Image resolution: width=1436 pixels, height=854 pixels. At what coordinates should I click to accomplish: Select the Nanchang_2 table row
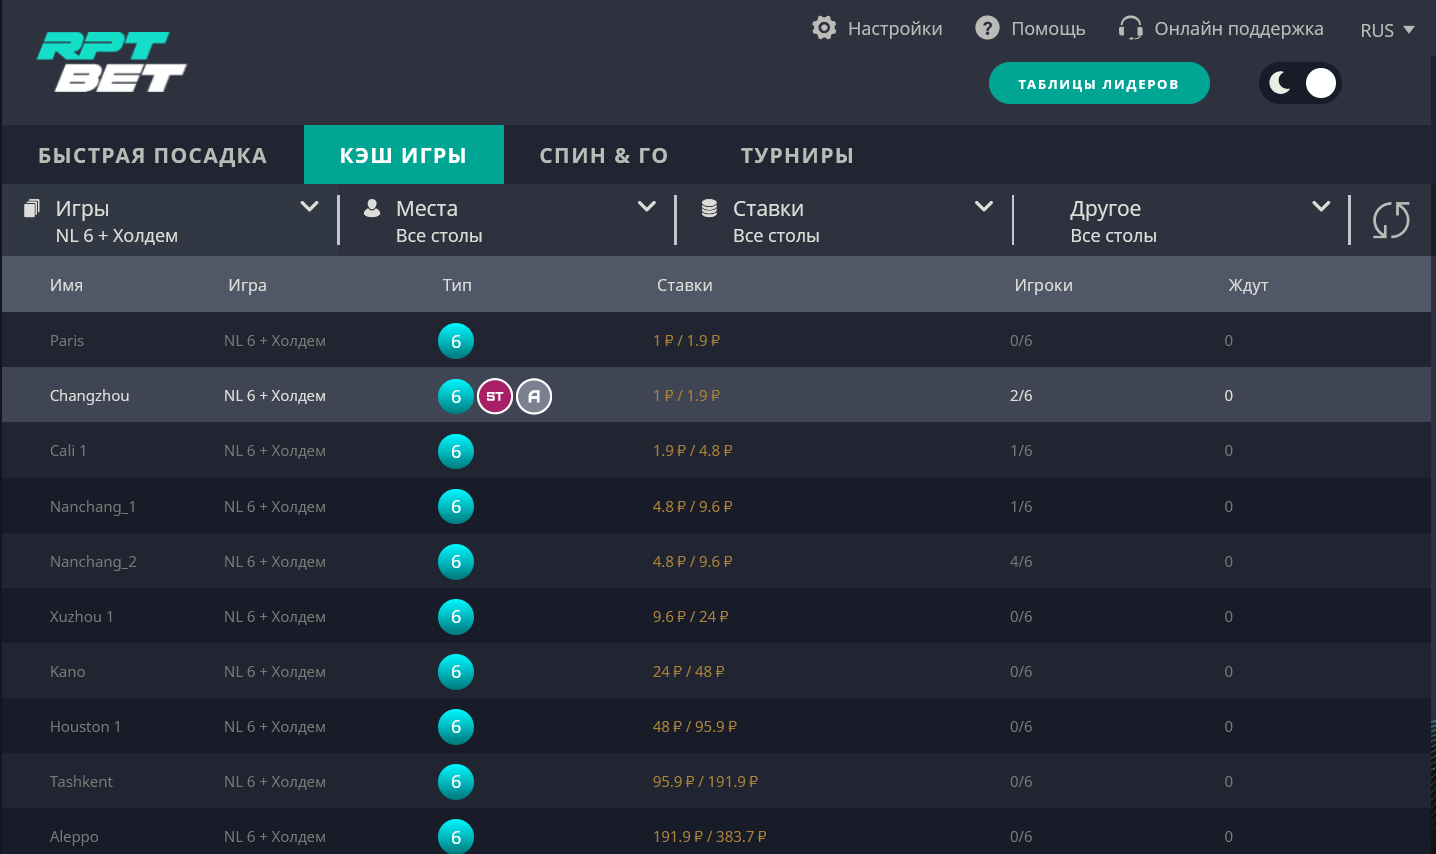tap(93, 562)
